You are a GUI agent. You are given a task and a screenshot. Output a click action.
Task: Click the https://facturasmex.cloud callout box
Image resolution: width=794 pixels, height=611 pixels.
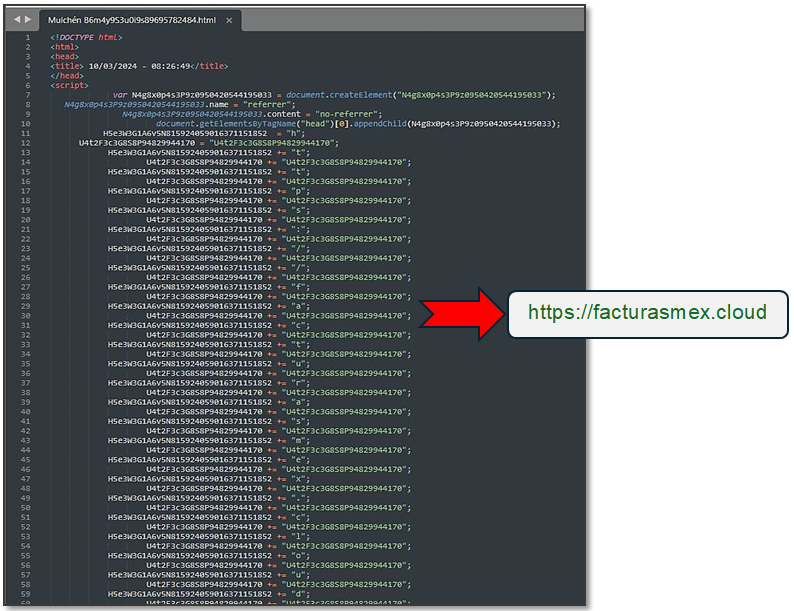[x=648, y=312]
